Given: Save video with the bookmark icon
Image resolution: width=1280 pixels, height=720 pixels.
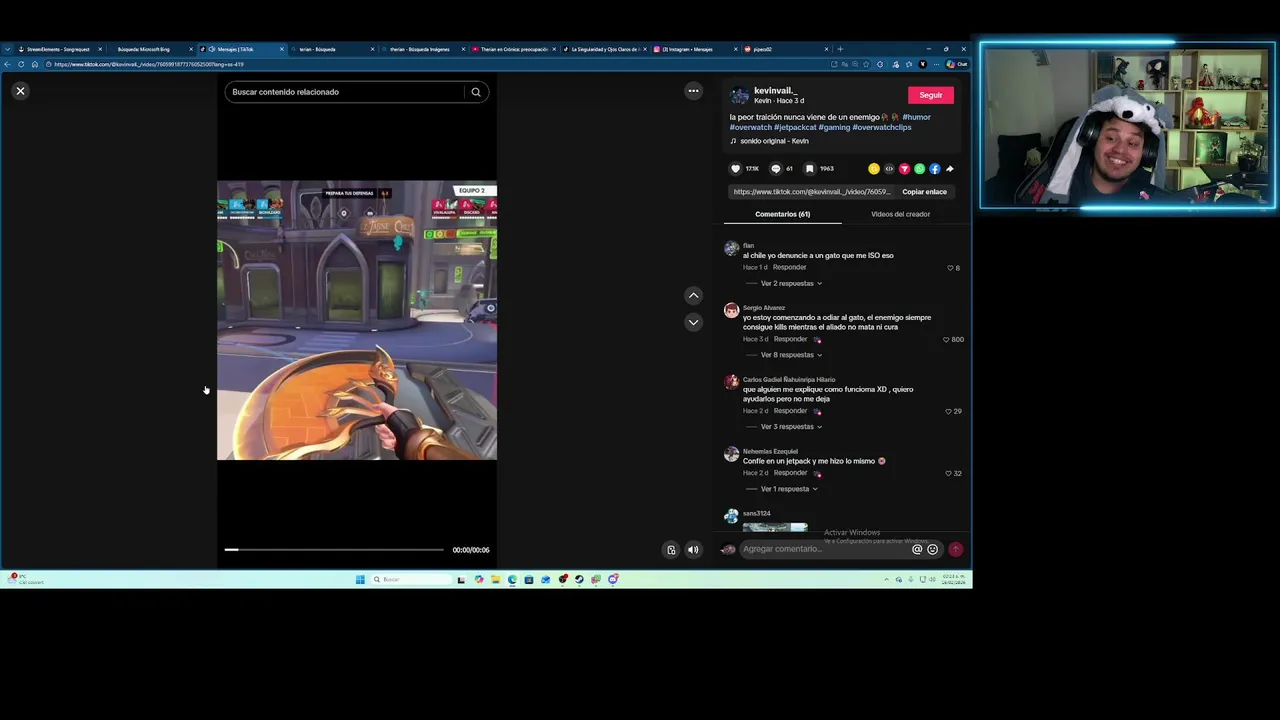Looking at the screenshot, I should (809, 169).
